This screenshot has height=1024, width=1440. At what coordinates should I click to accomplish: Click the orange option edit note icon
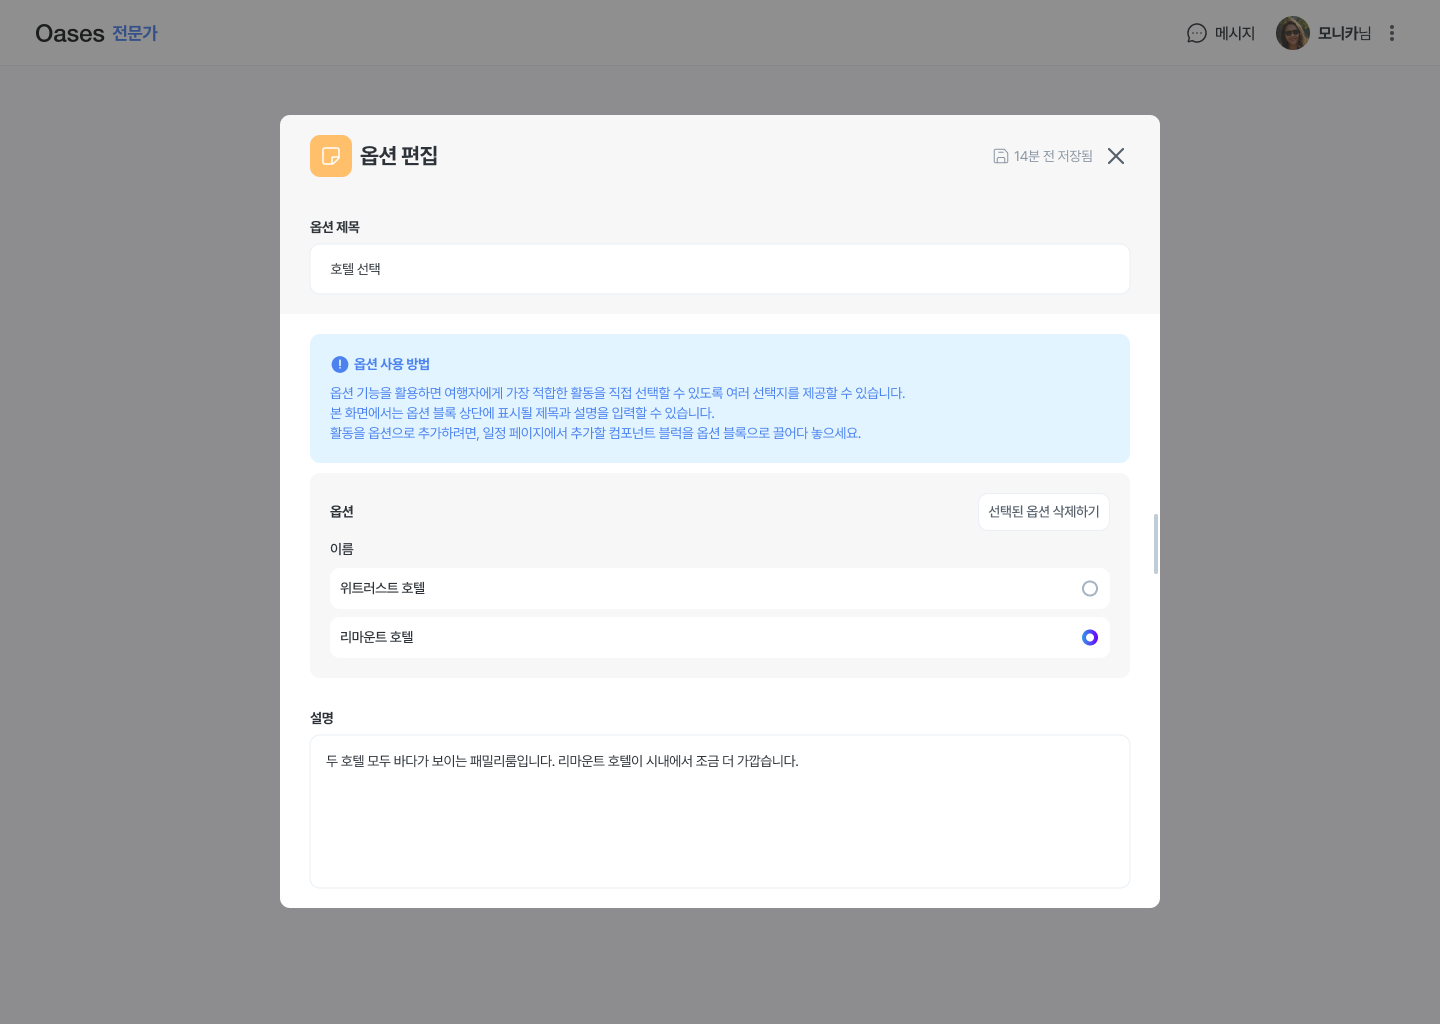coord(331,156)
